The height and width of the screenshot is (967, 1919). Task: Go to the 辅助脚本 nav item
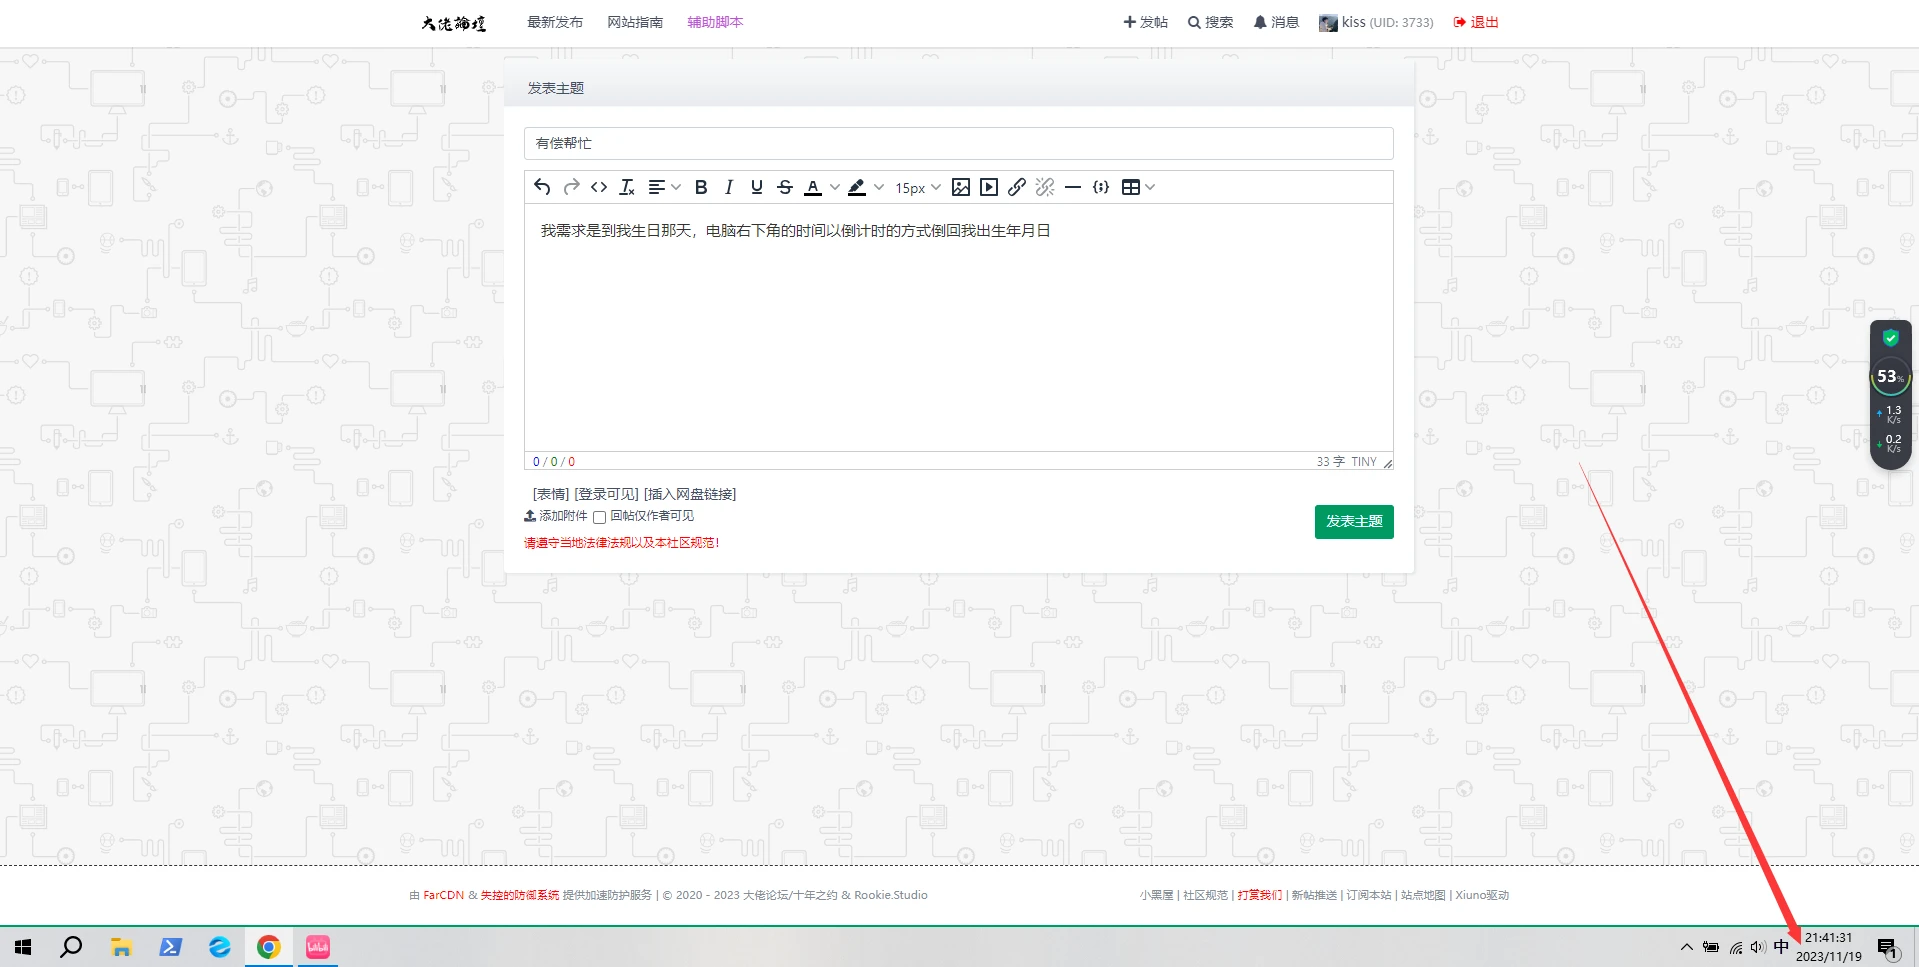coord(715,22)
